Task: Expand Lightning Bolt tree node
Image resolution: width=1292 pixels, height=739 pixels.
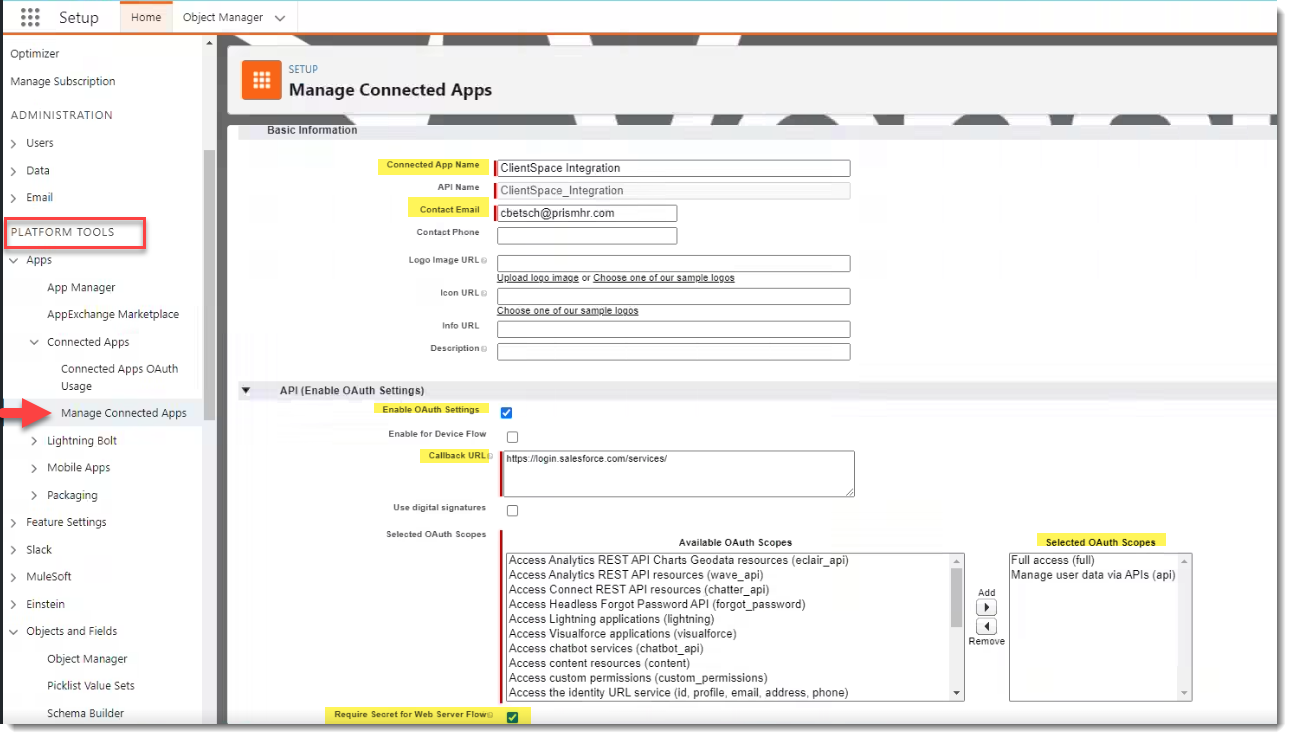Action: pos(35,441)
